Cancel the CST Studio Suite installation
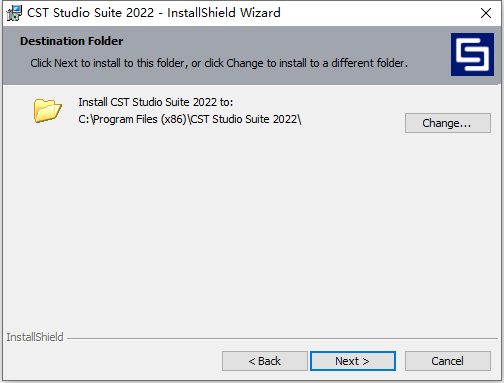The height and width of the screenshot is (383, 504). 448,361
